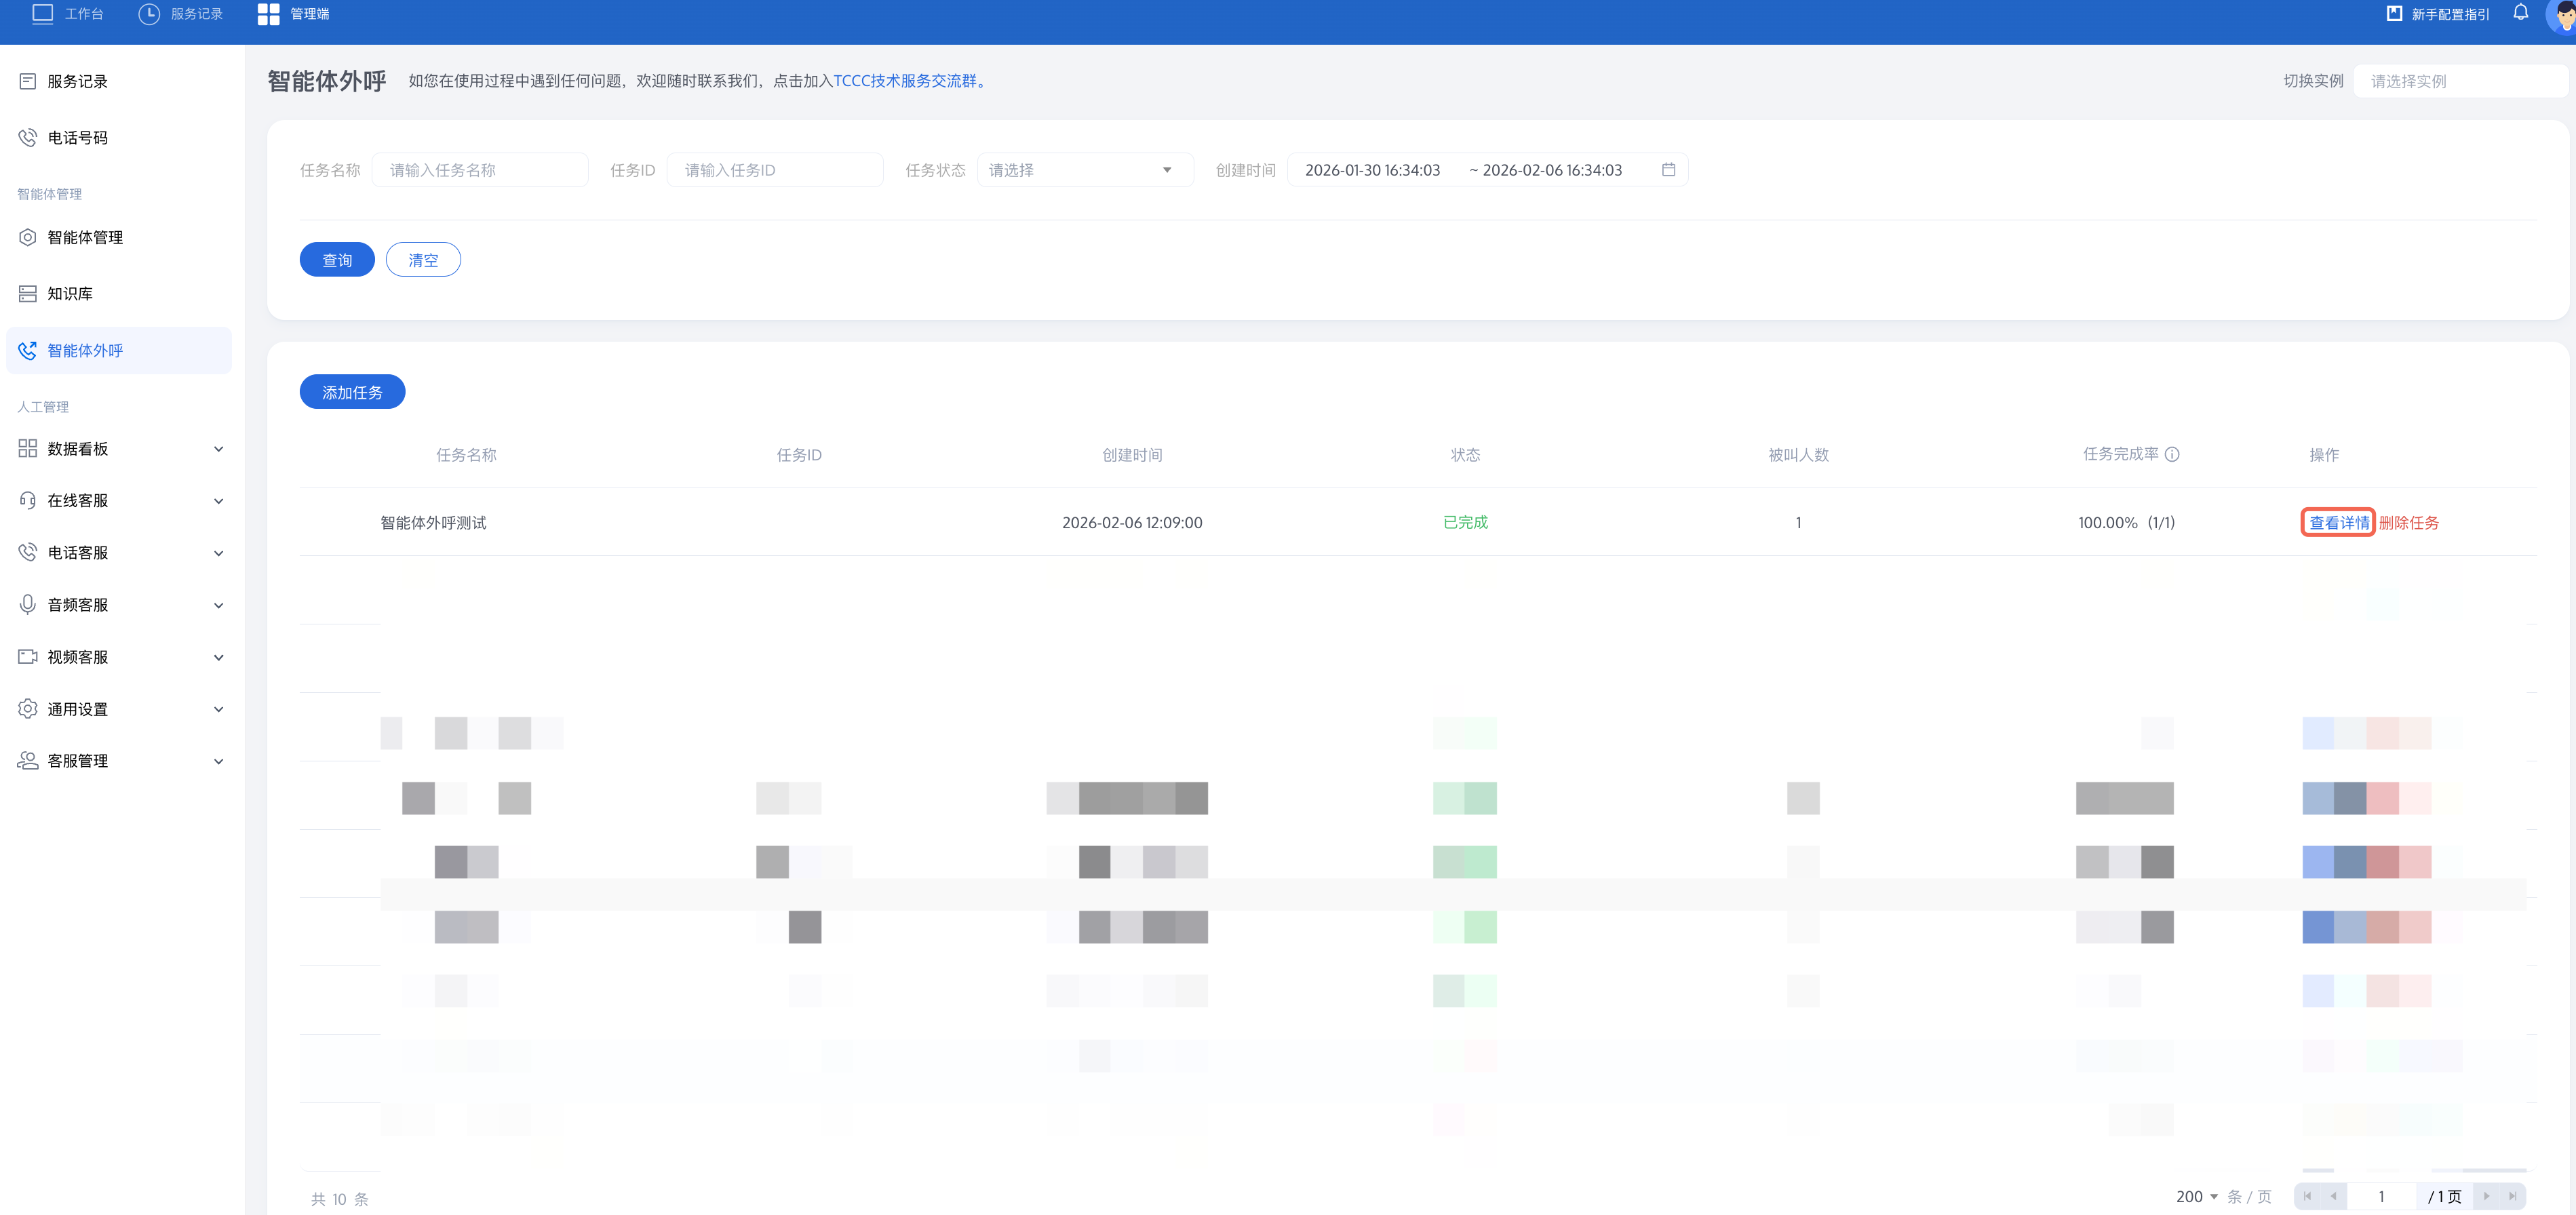This screenshot has width=2576, height=1215.
Task: Select 智能体管理 in the sidebar
Action: pos(85,238)
